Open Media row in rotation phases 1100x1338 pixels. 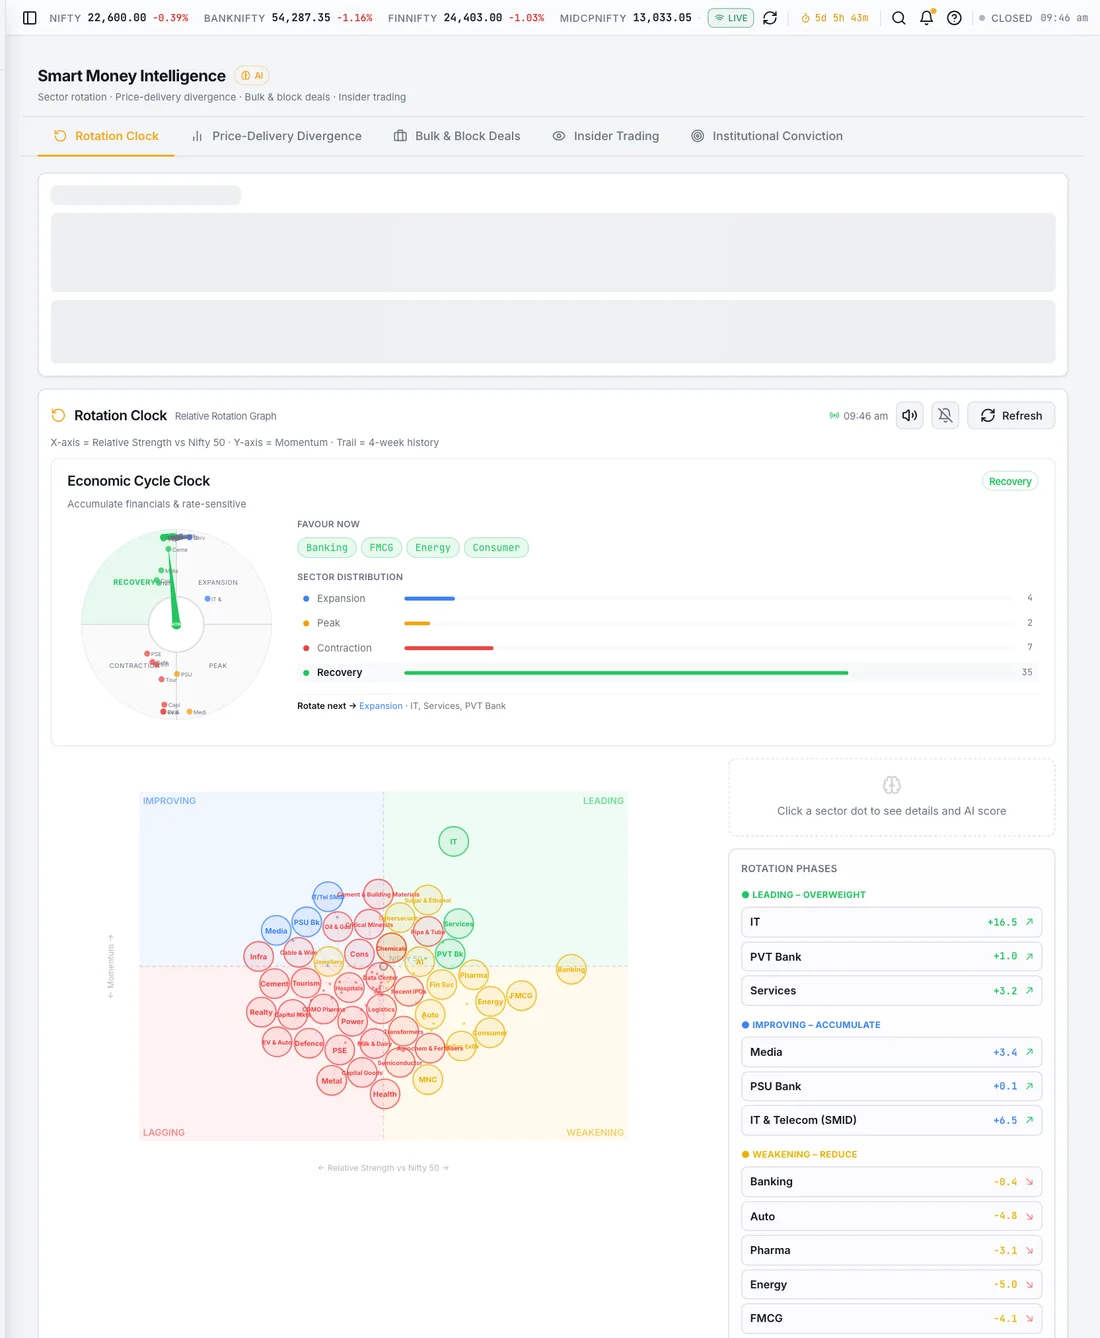(x=891, y=1052)
